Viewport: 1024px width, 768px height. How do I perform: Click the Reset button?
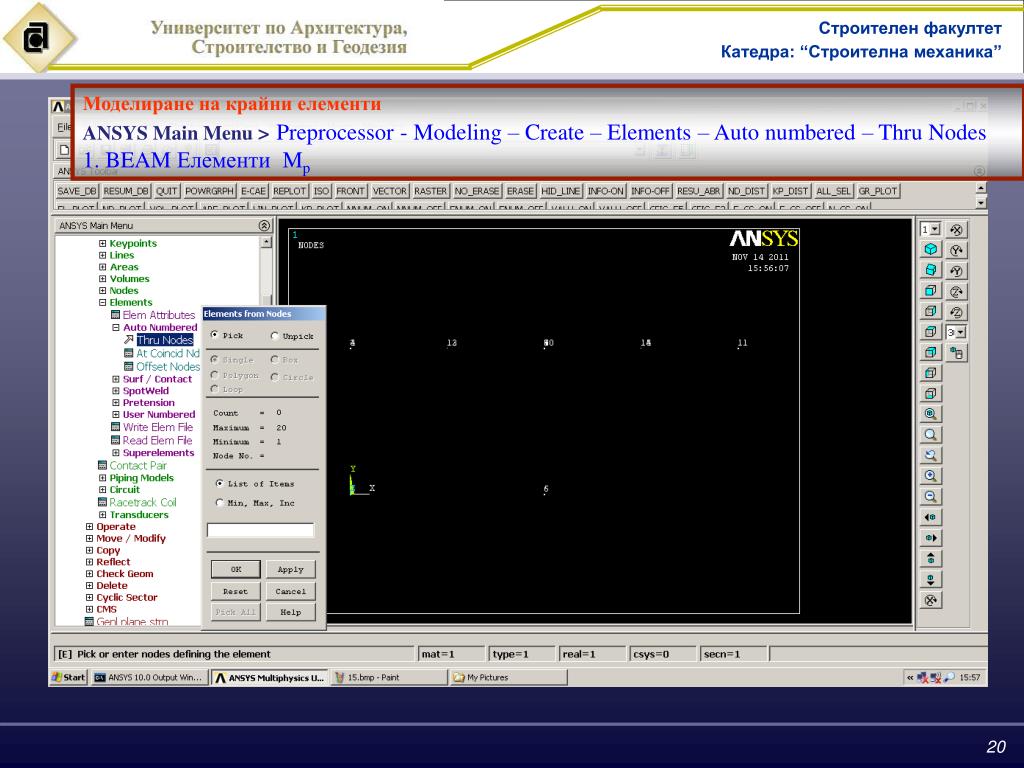coord(236,591)
